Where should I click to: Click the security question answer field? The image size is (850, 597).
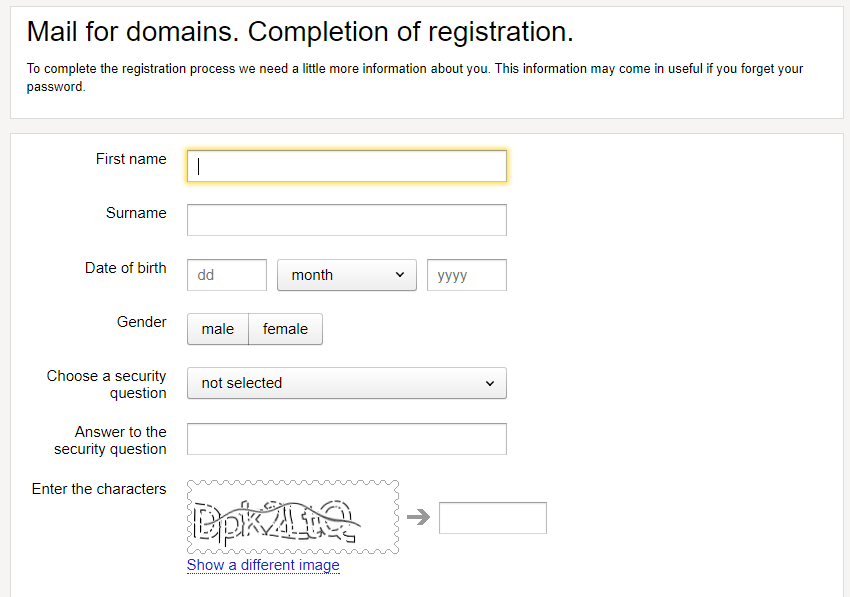(347, 439)
